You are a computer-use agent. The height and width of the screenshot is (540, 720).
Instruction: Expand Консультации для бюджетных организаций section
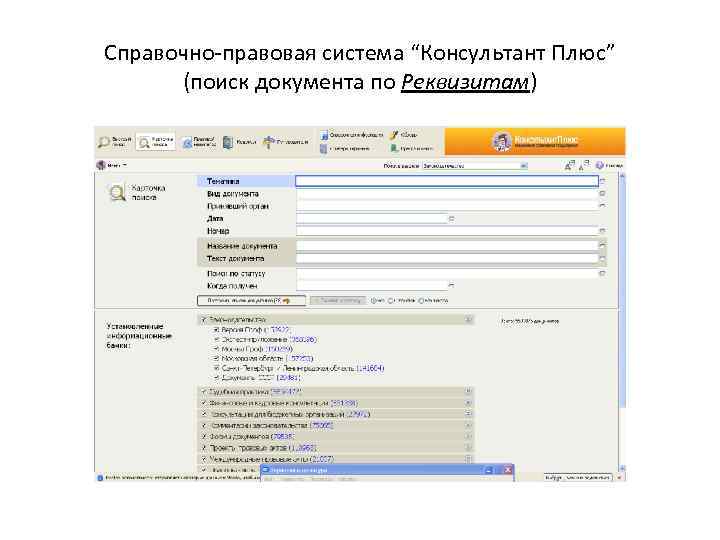point(468,414)
